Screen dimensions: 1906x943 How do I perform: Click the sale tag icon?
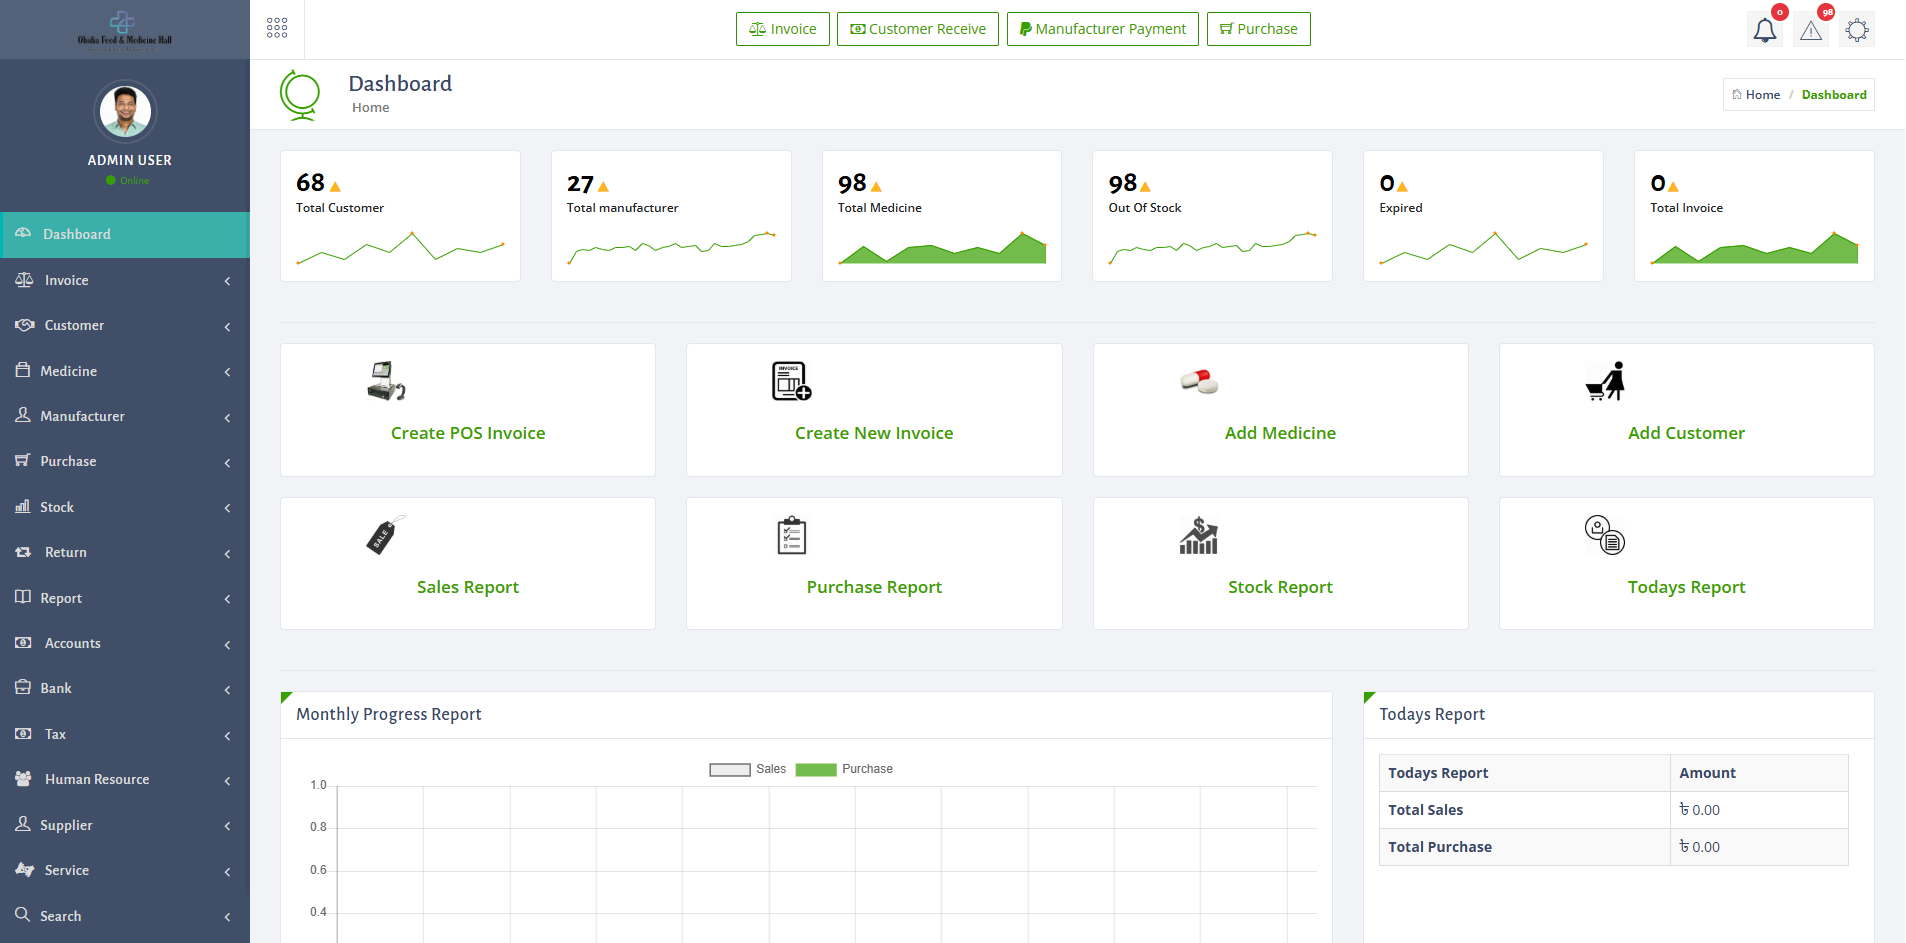[x=386, y=535]
